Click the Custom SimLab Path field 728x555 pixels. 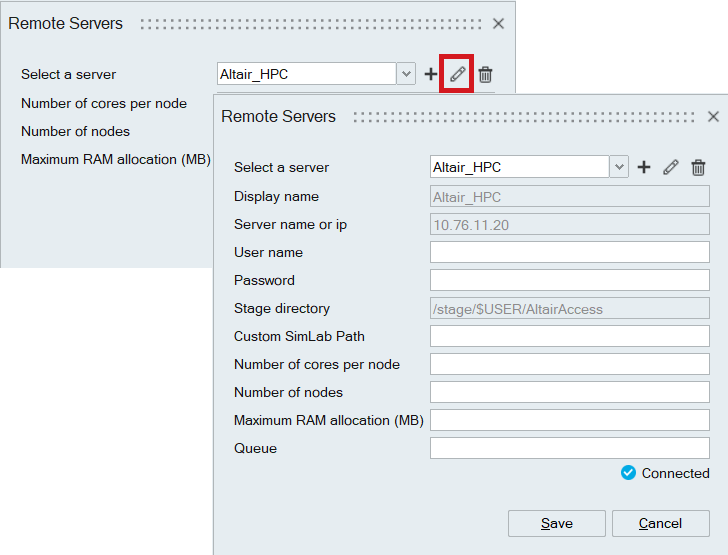pos(569,336)
